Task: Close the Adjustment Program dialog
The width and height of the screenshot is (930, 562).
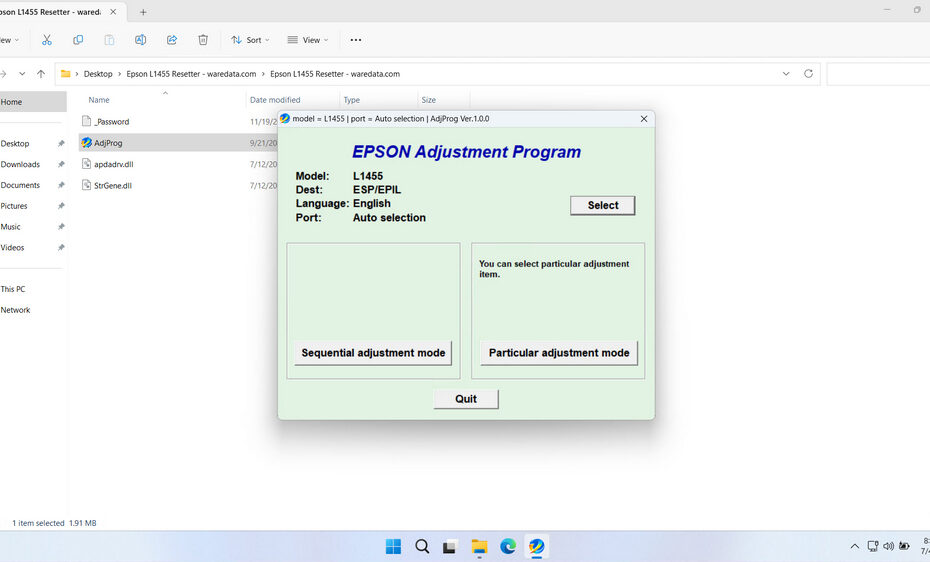Action: (x=644, y=119)
